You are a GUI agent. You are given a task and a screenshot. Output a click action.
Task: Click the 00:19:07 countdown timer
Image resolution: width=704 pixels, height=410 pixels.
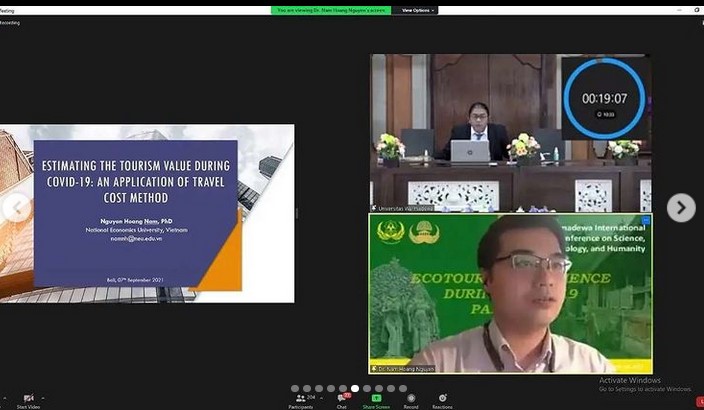pyautogui.click(x=604, y=98)
